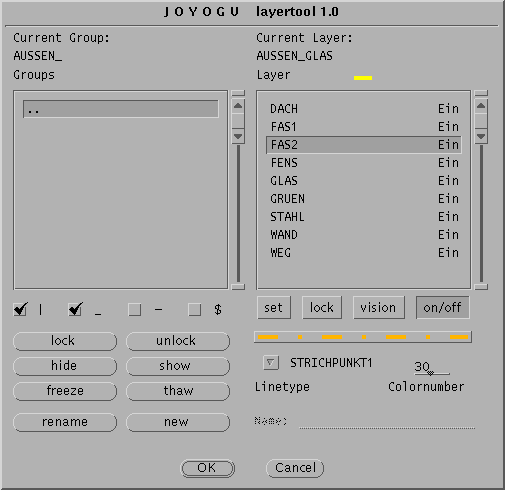This screenshot has height=490, width=505.
Task: Click the 'thaw' group button
Action: (178, 391)
